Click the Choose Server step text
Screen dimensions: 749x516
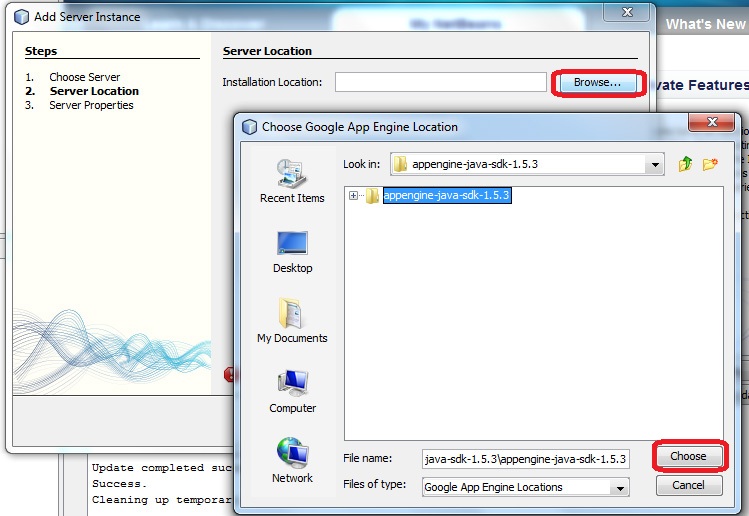point(85,77)
